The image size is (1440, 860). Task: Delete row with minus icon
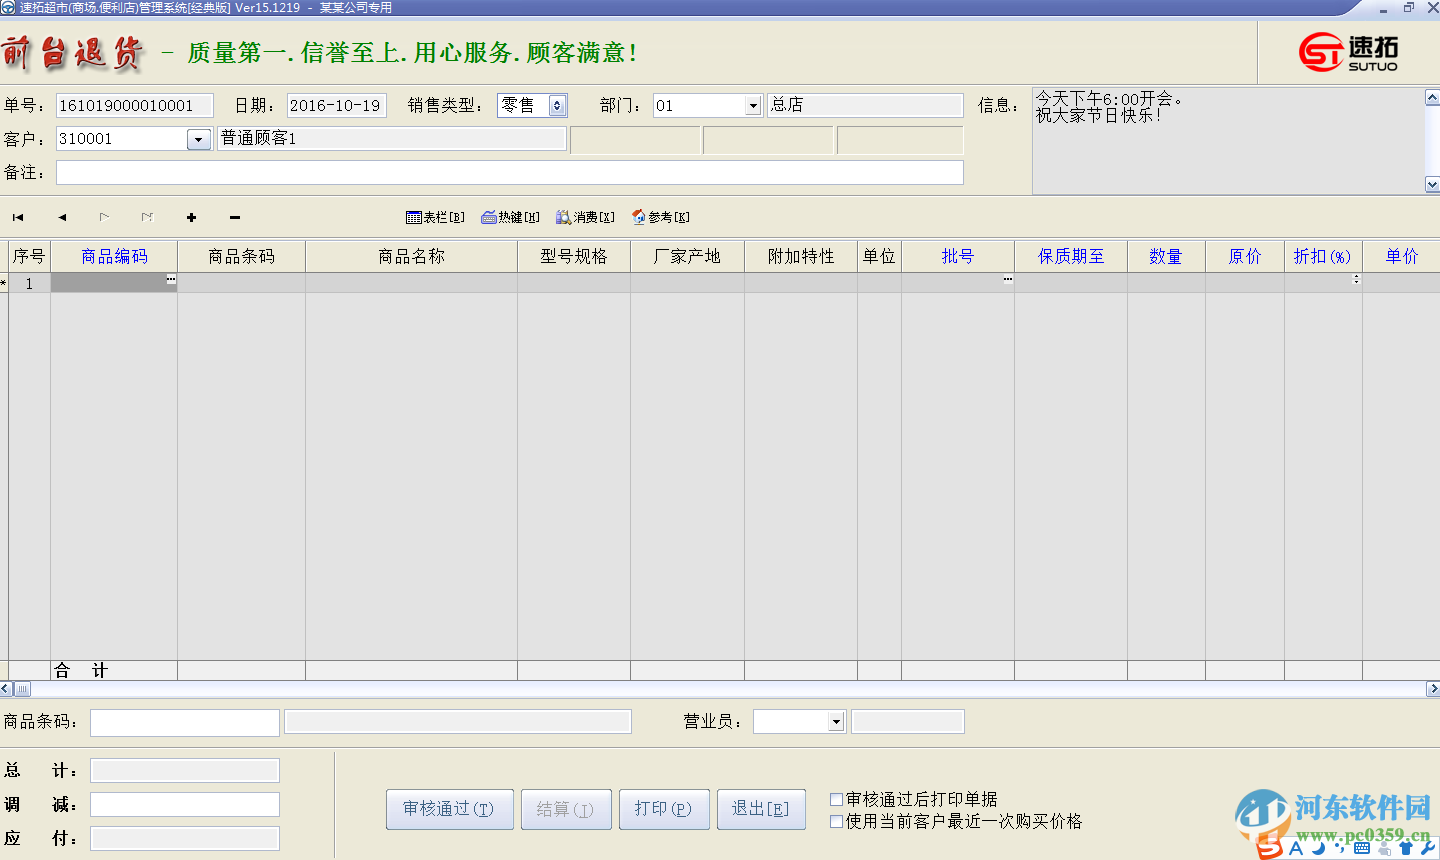235,217
